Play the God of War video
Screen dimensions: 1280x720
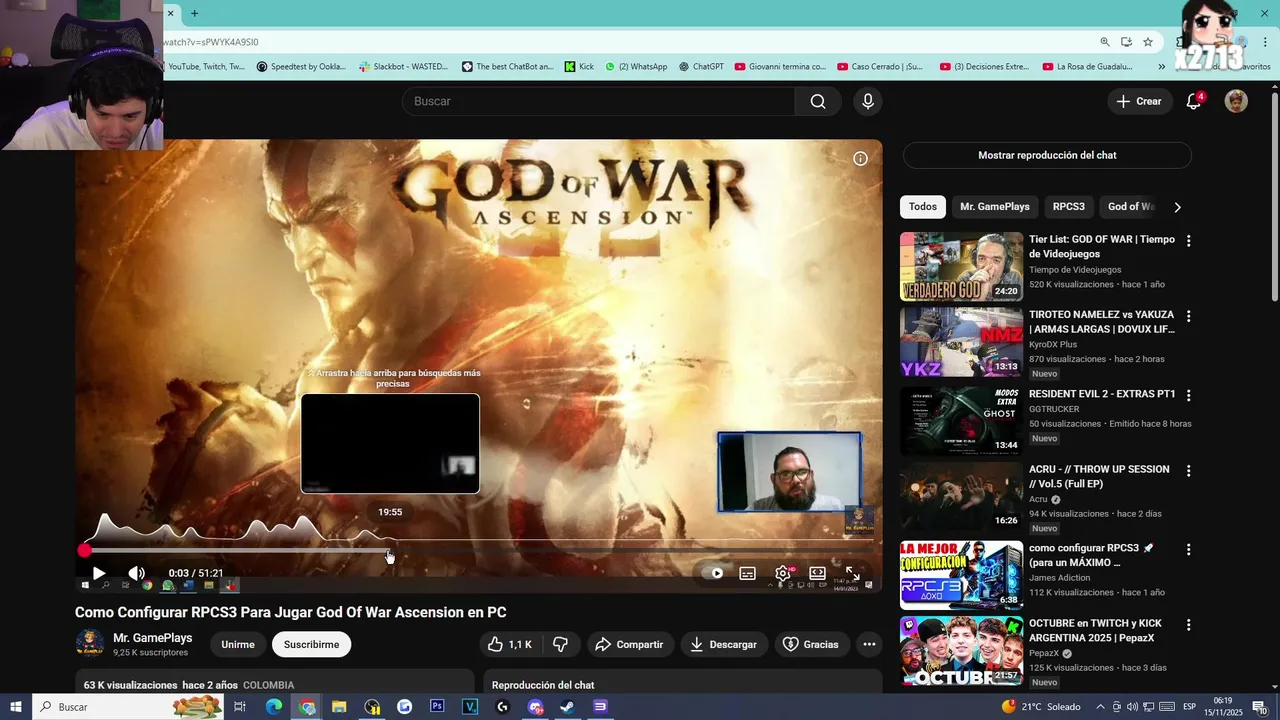(98, 573)
